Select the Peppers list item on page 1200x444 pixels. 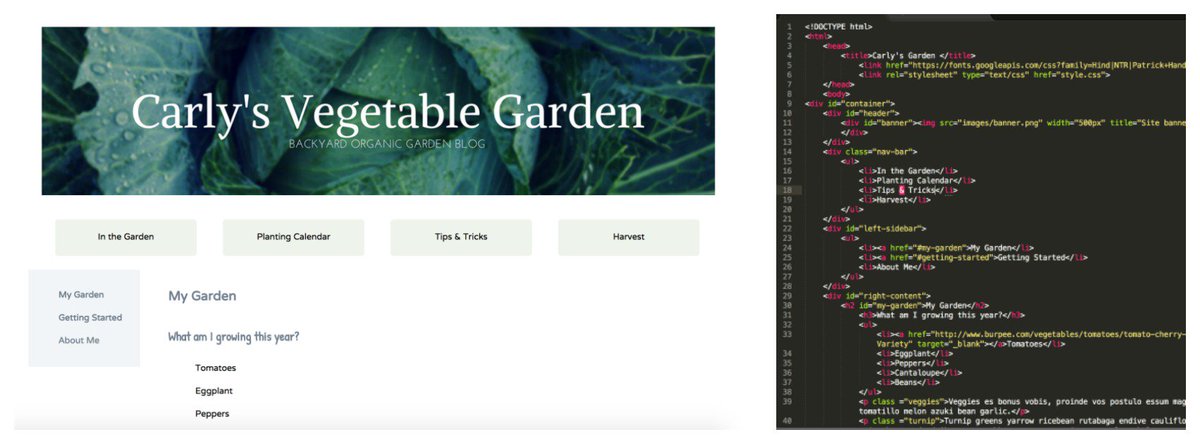pos(212,414)
